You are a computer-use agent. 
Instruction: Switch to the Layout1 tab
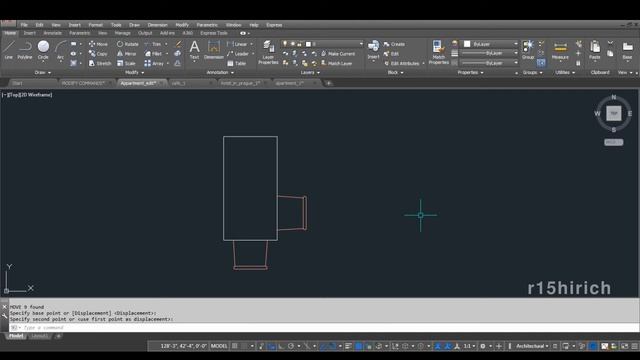point(40,336)
